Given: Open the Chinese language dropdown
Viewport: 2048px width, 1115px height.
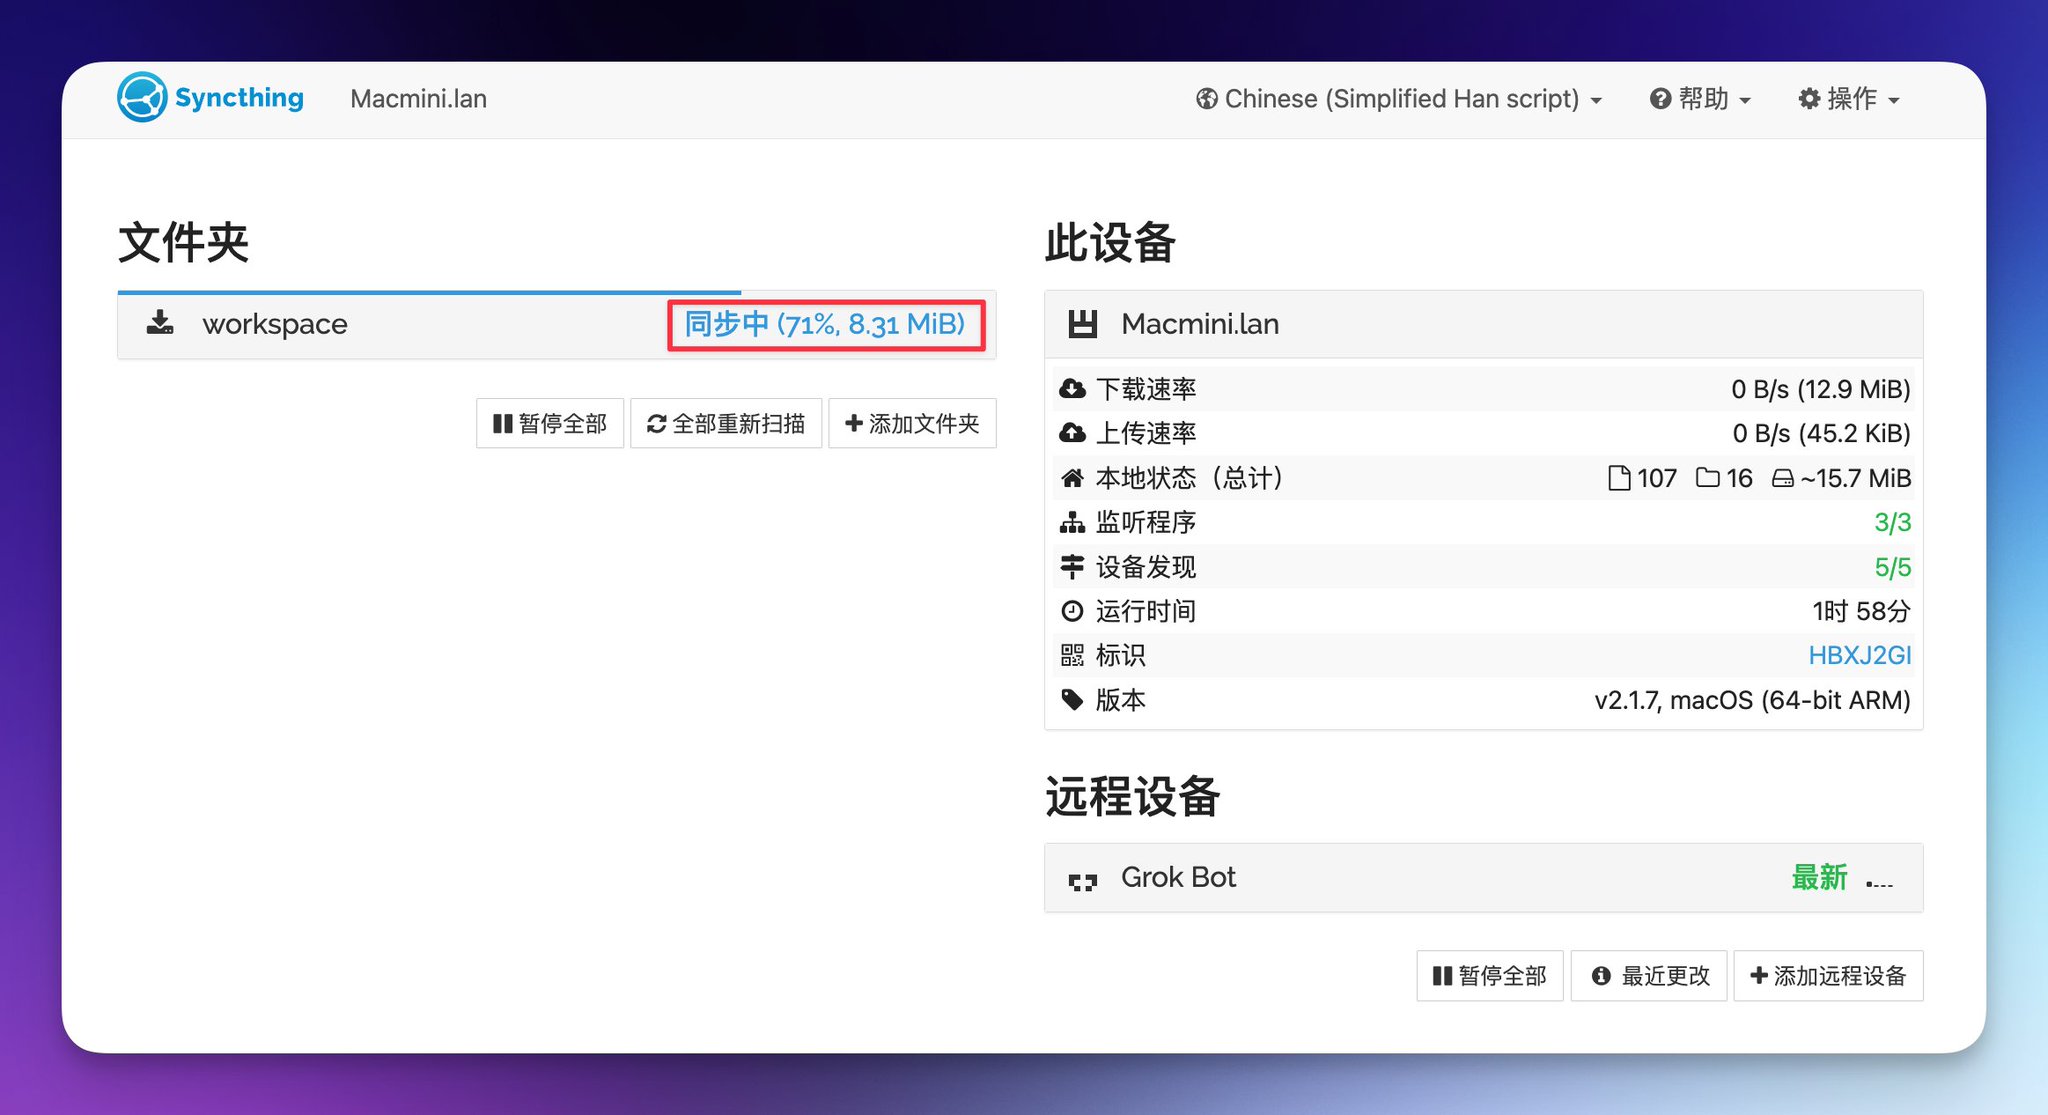Looking at the screenshot, I should (x=1398, y=98).
